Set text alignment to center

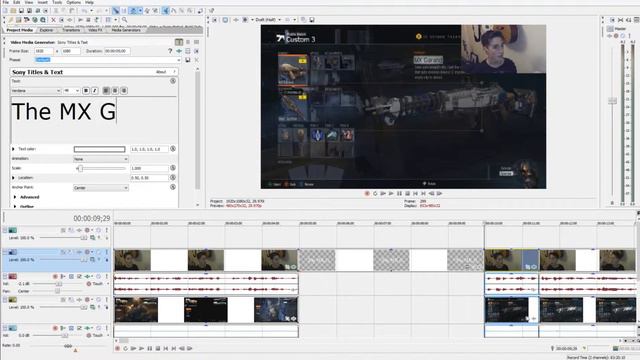click(115, 91)
